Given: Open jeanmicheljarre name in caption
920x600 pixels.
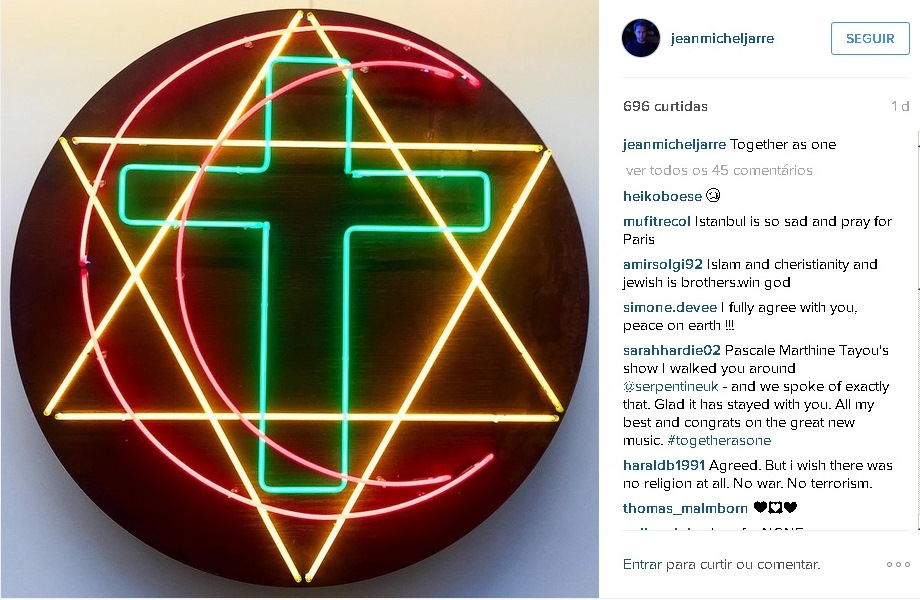Looking at the screenshot, I should pyautogui.click(x=674, y=144).
